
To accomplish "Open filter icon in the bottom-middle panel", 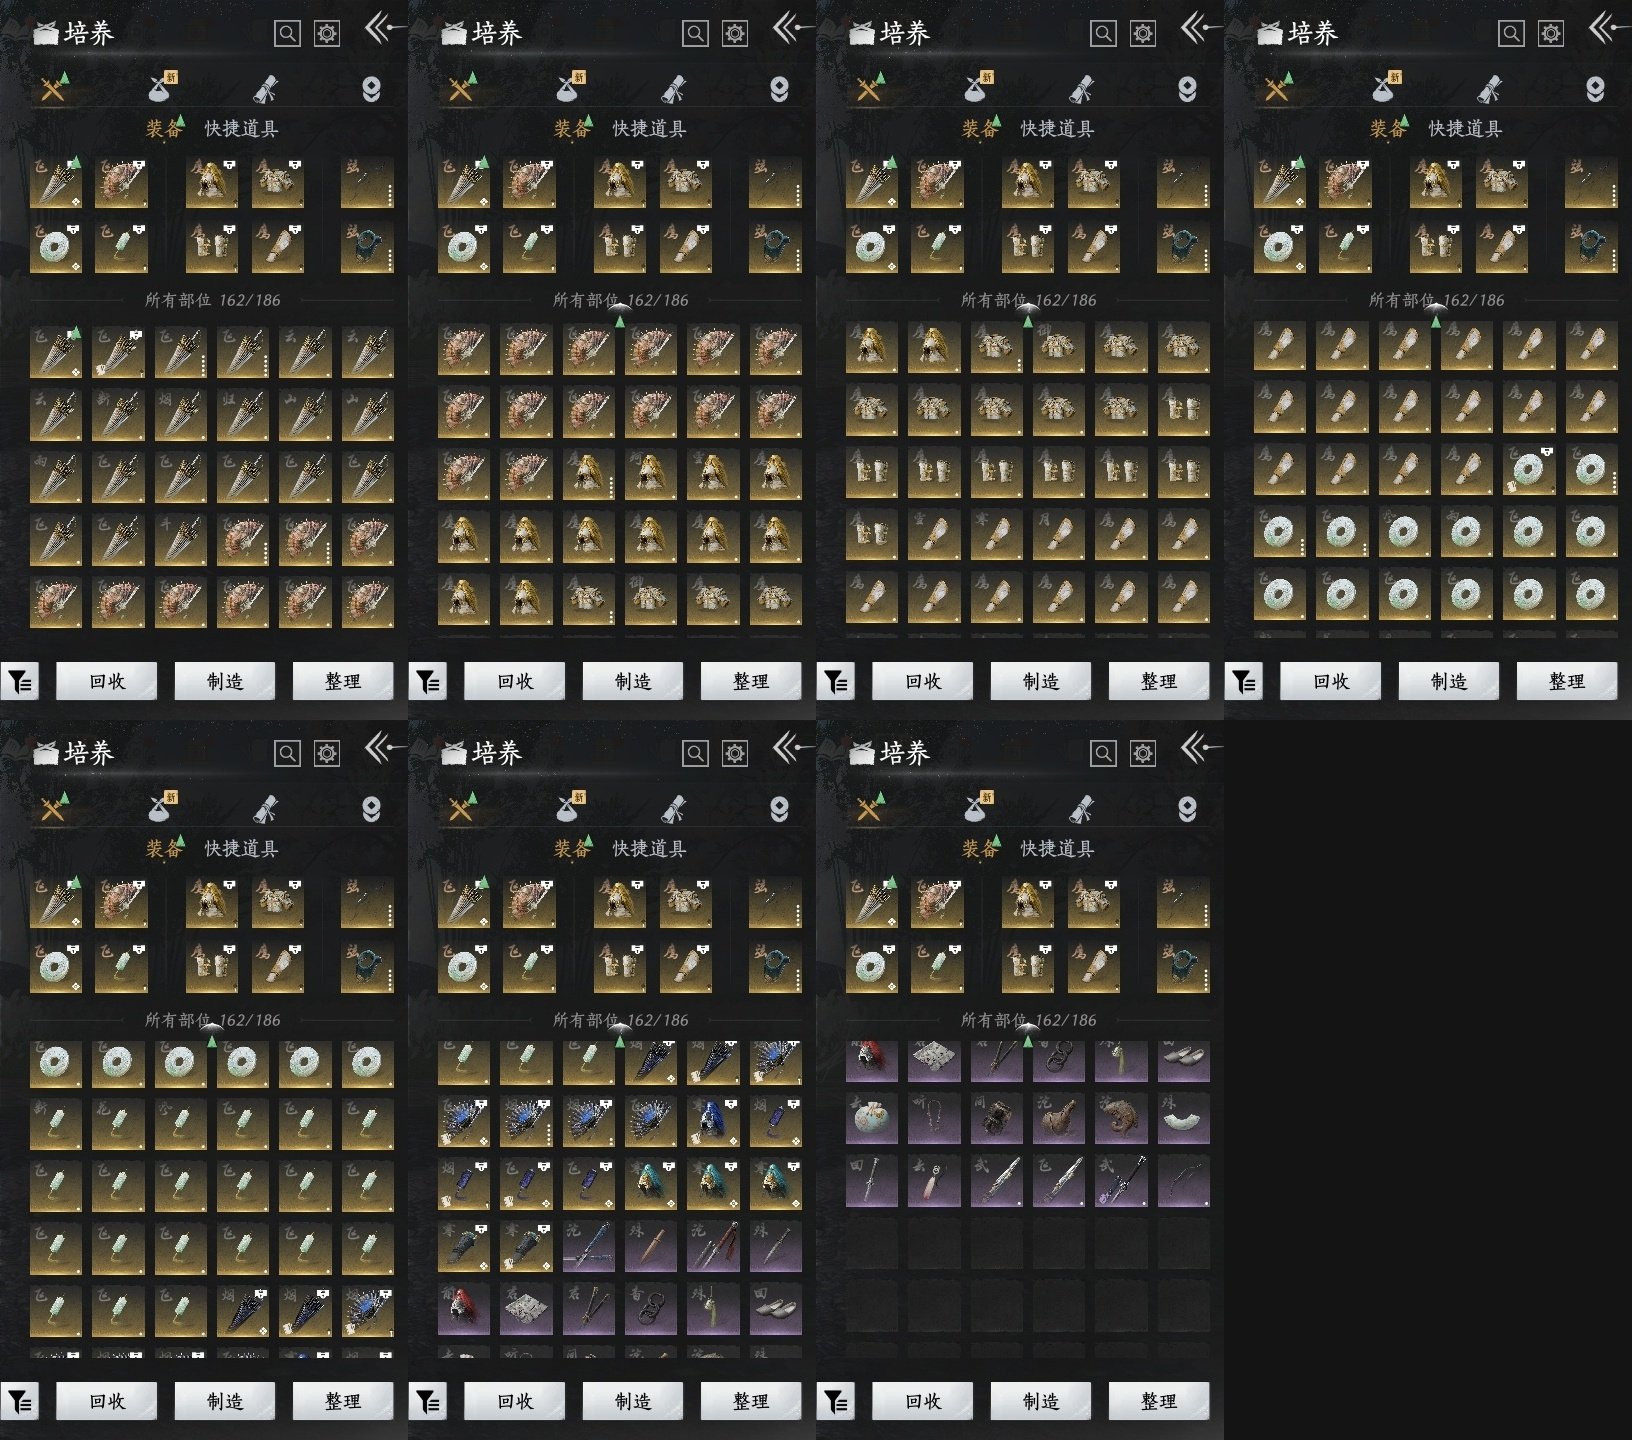I will coord(428,1402).
